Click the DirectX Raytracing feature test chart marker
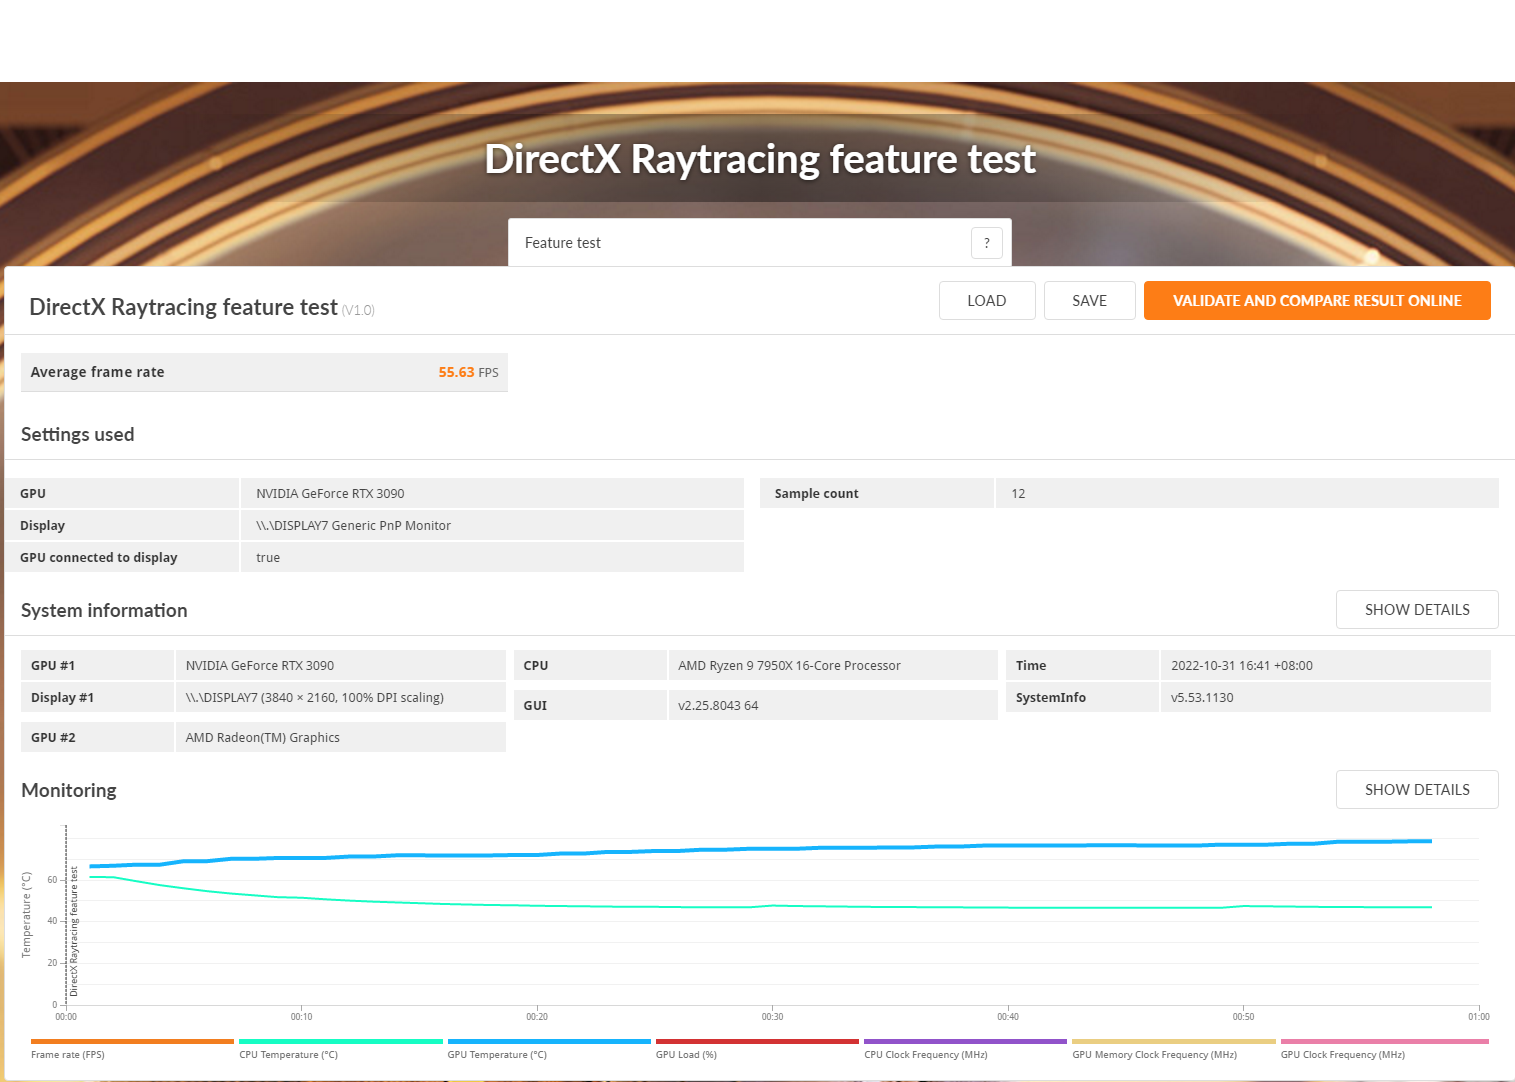Image resolution: width=1515 pixels, height=1082 pixels. pos(73,930)
